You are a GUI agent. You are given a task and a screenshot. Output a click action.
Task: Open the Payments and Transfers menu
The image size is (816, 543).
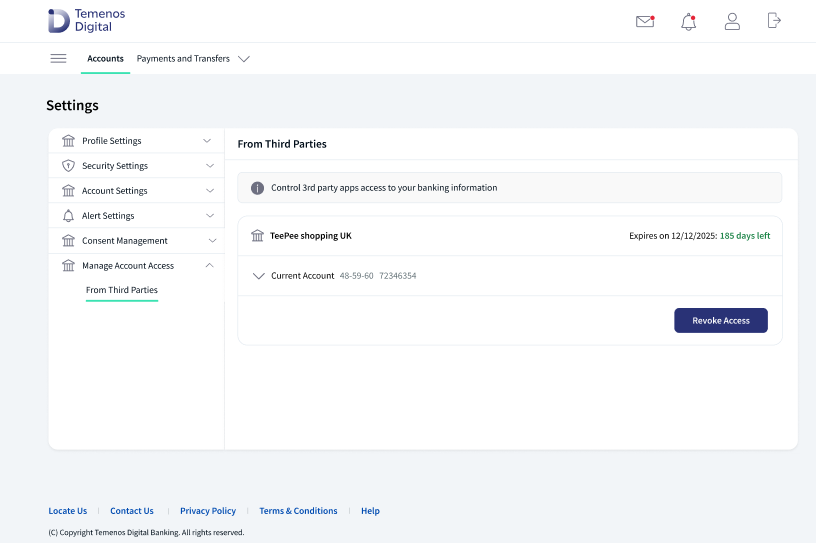[183, 58]
